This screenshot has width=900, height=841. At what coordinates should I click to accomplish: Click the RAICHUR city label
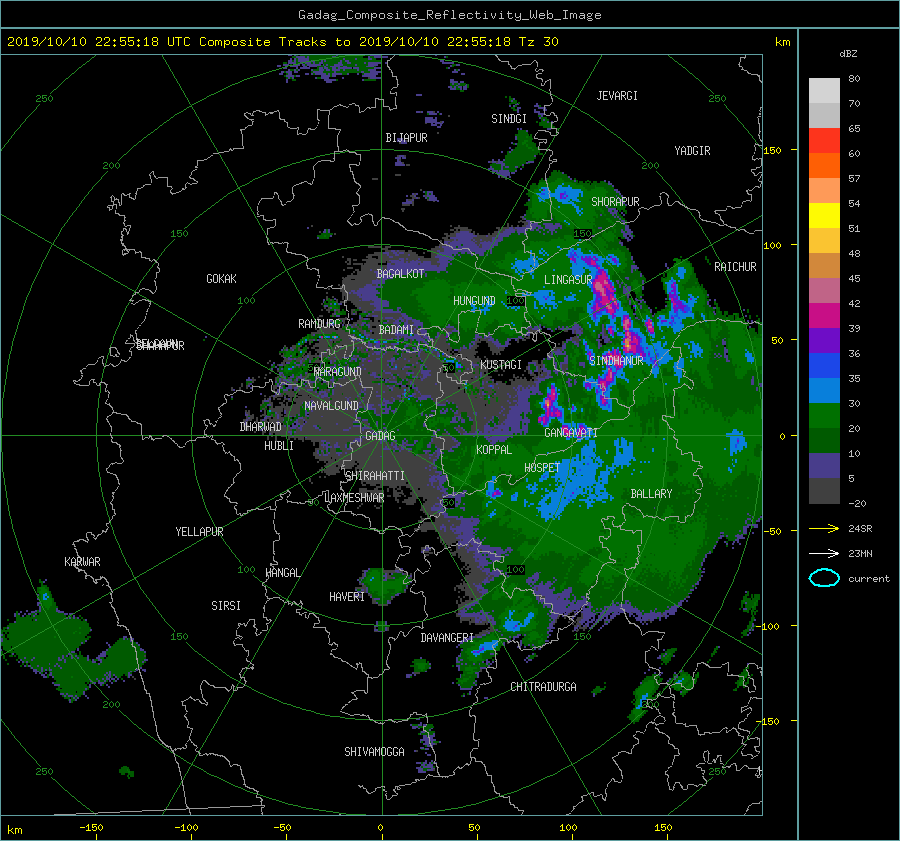pyautogui.click(x=735, y=267)
